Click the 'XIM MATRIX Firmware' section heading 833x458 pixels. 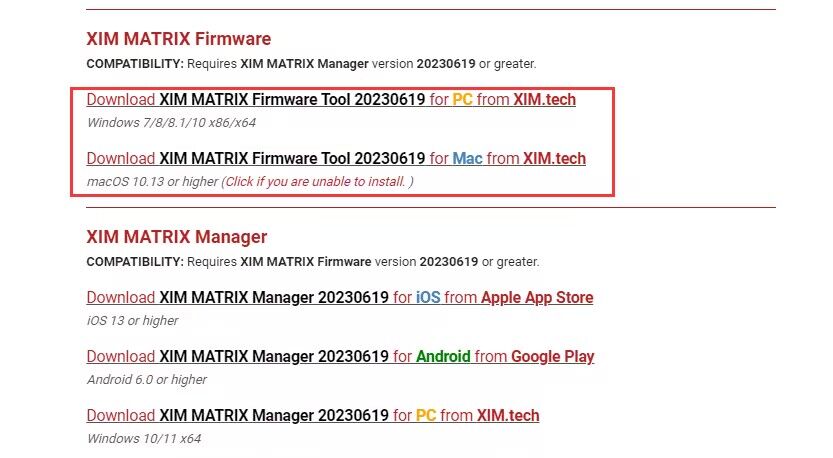point(178,39)
